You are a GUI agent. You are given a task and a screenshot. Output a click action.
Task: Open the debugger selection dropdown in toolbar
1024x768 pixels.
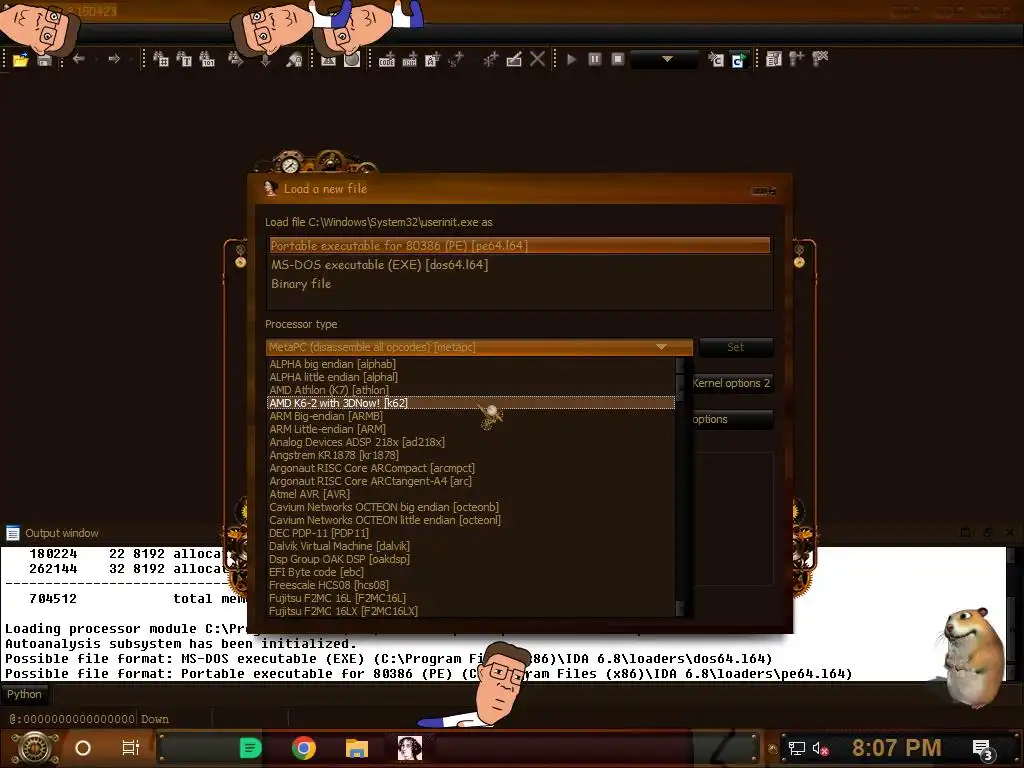(666, 59)
